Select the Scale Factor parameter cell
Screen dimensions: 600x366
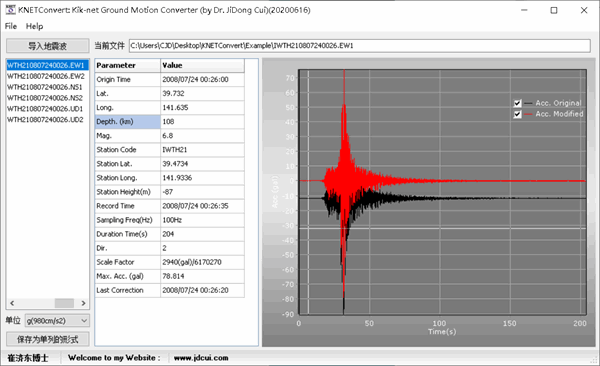tap(127, 262)
